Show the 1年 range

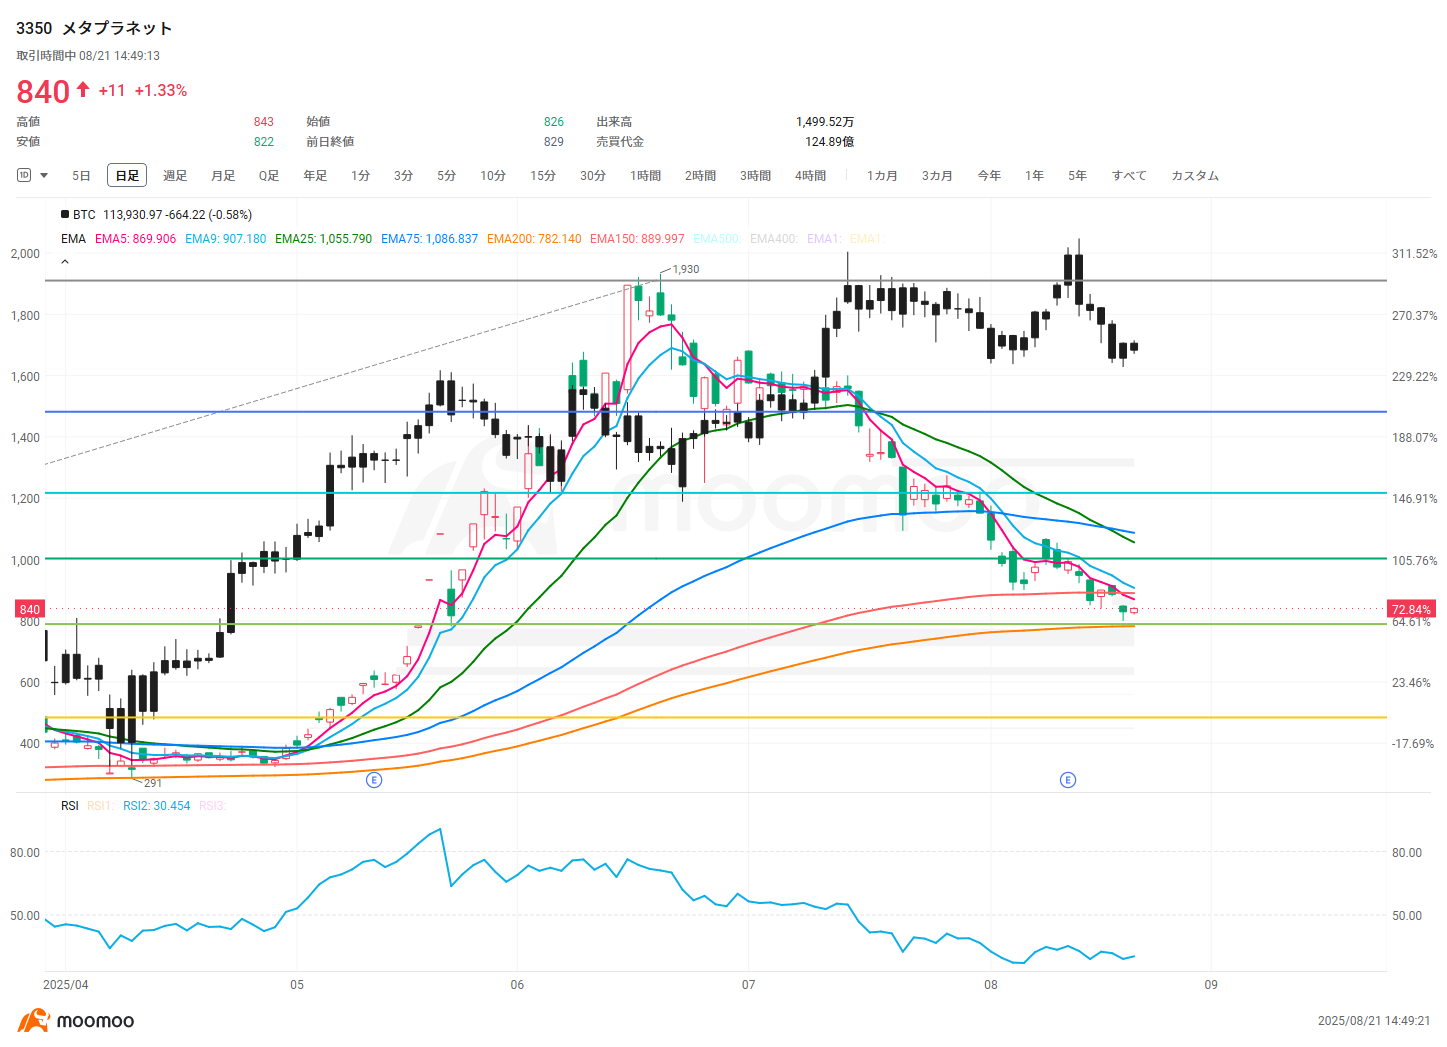1034,175
